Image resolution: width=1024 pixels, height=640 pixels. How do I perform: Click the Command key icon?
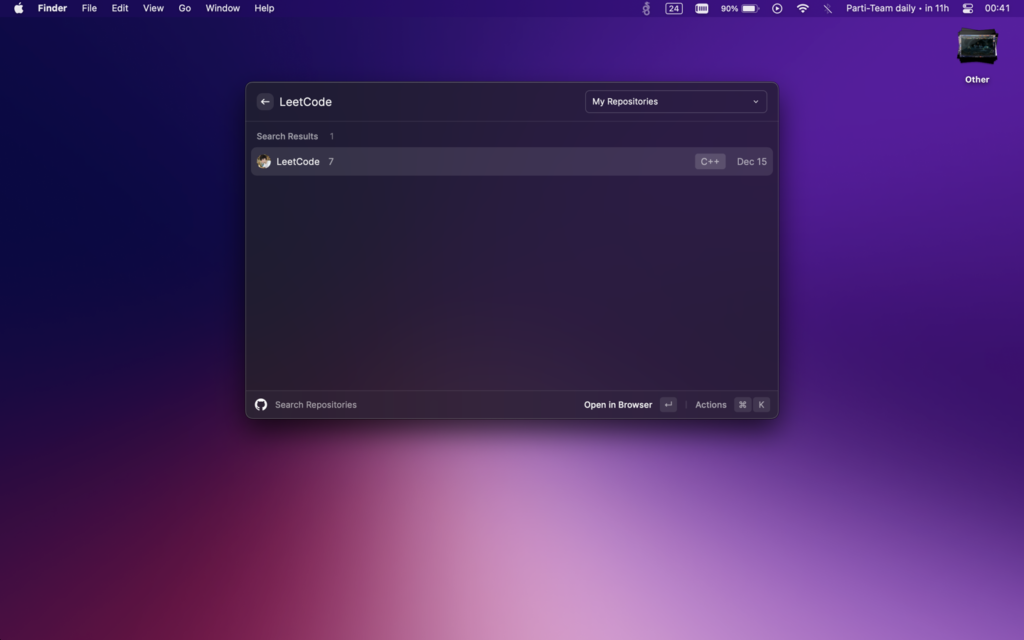743,405
